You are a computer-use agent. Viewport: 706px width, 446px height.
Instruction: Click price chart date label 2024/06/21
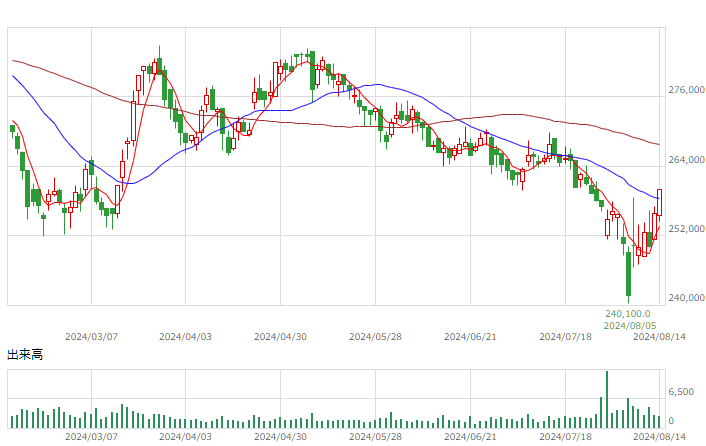click(471, 337)
